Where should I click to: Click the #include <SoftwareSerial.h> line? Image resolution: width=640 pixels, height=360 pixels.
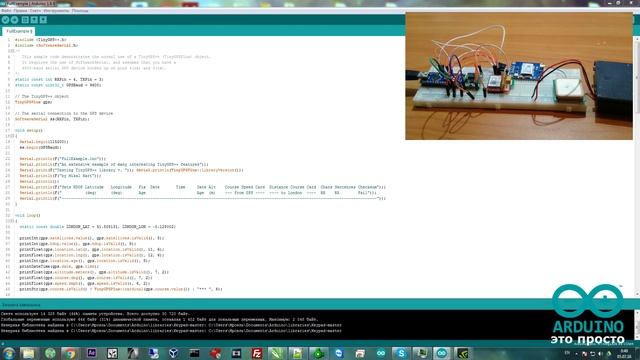click(46, 45)
